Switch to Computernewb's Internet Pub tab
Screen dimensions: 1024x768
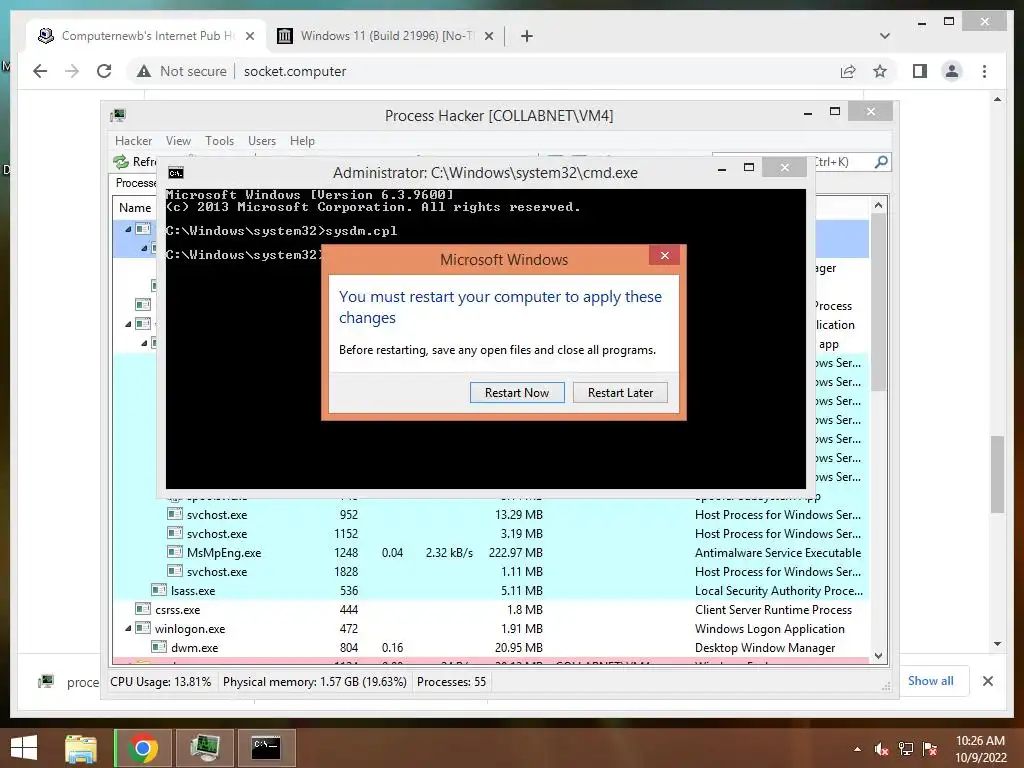(147, 36)
